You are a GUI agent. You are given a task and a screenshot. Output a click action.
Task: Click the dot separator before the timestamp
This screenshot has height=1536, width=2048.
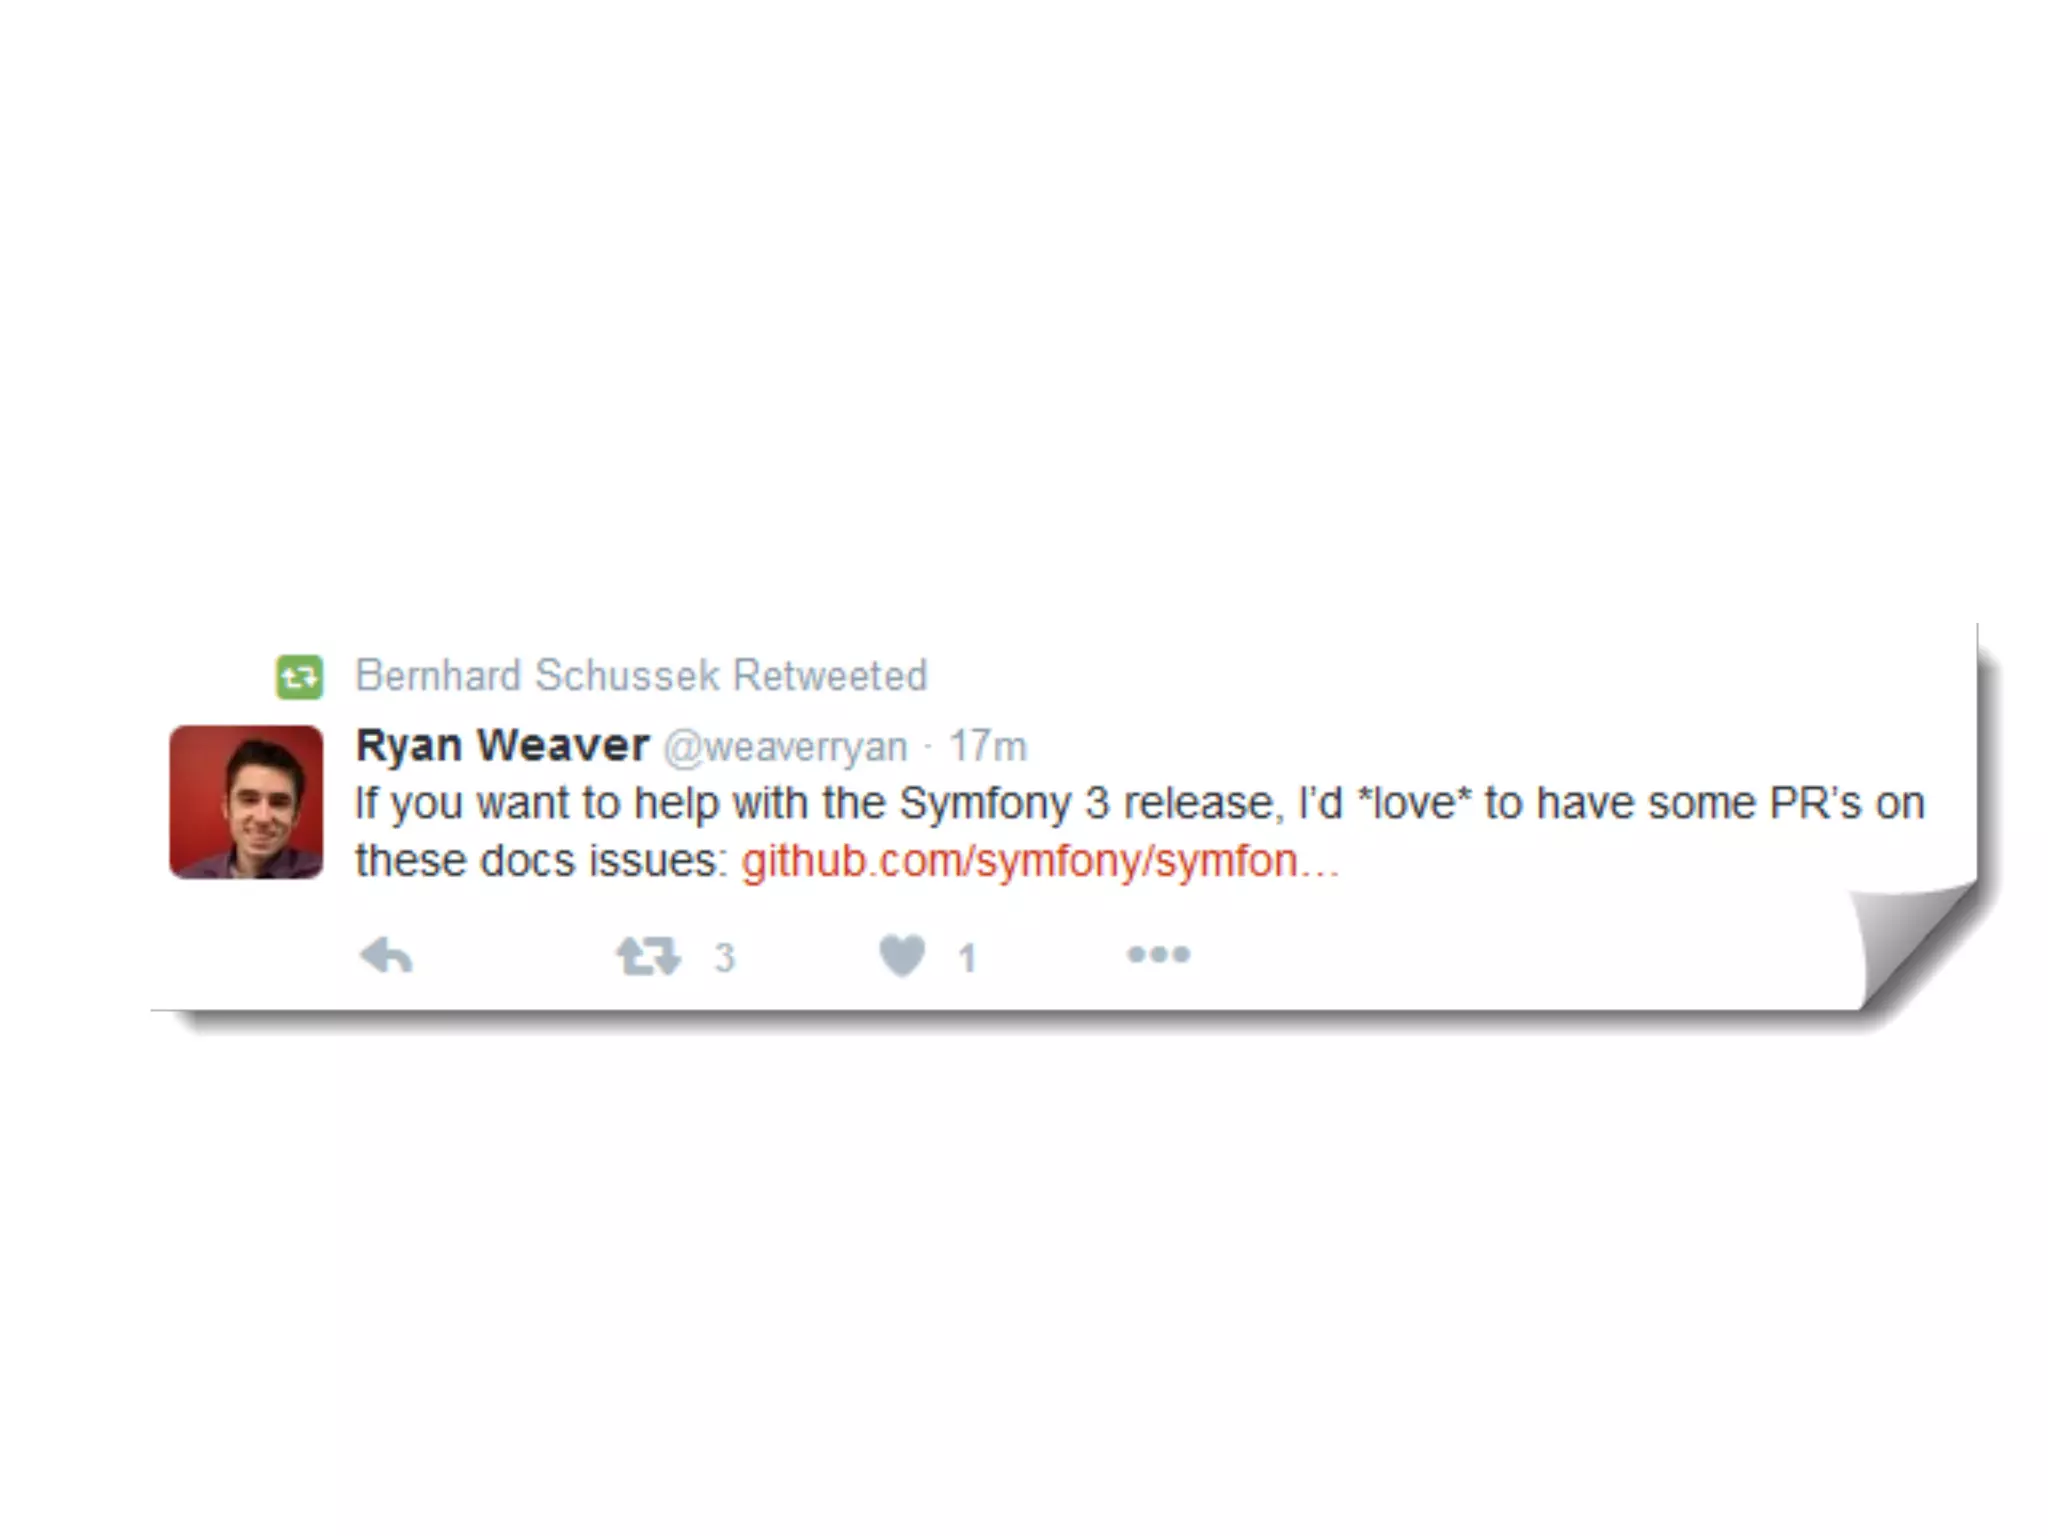pyautogui.click(x=928, y=748)
